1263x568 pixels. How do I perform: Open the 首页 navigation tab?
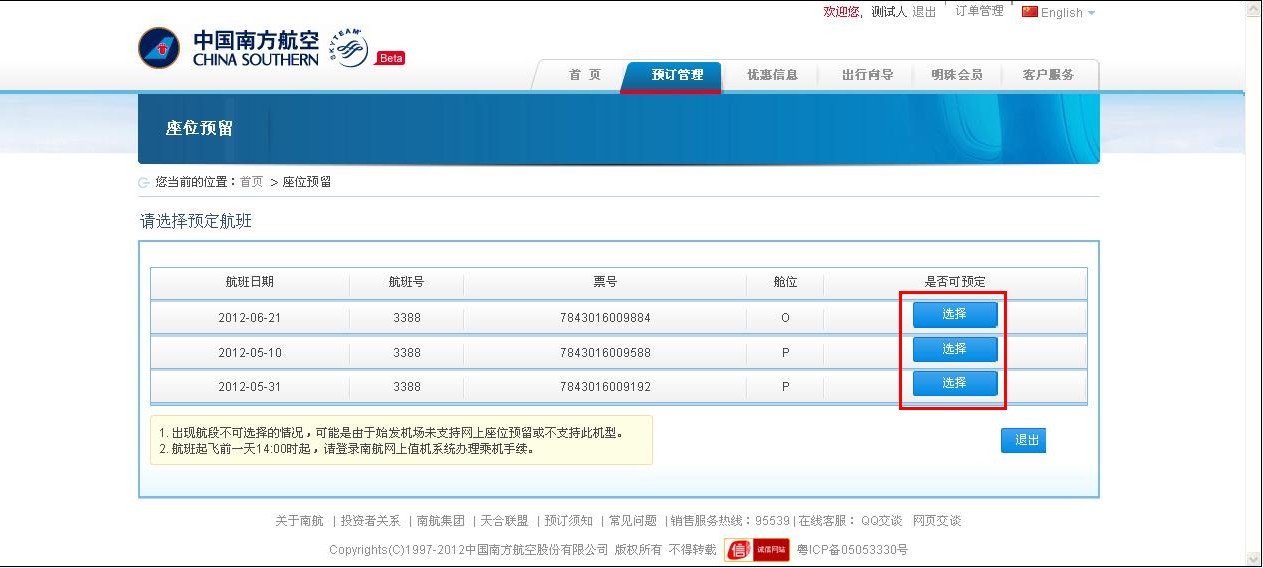coord(584,75)
